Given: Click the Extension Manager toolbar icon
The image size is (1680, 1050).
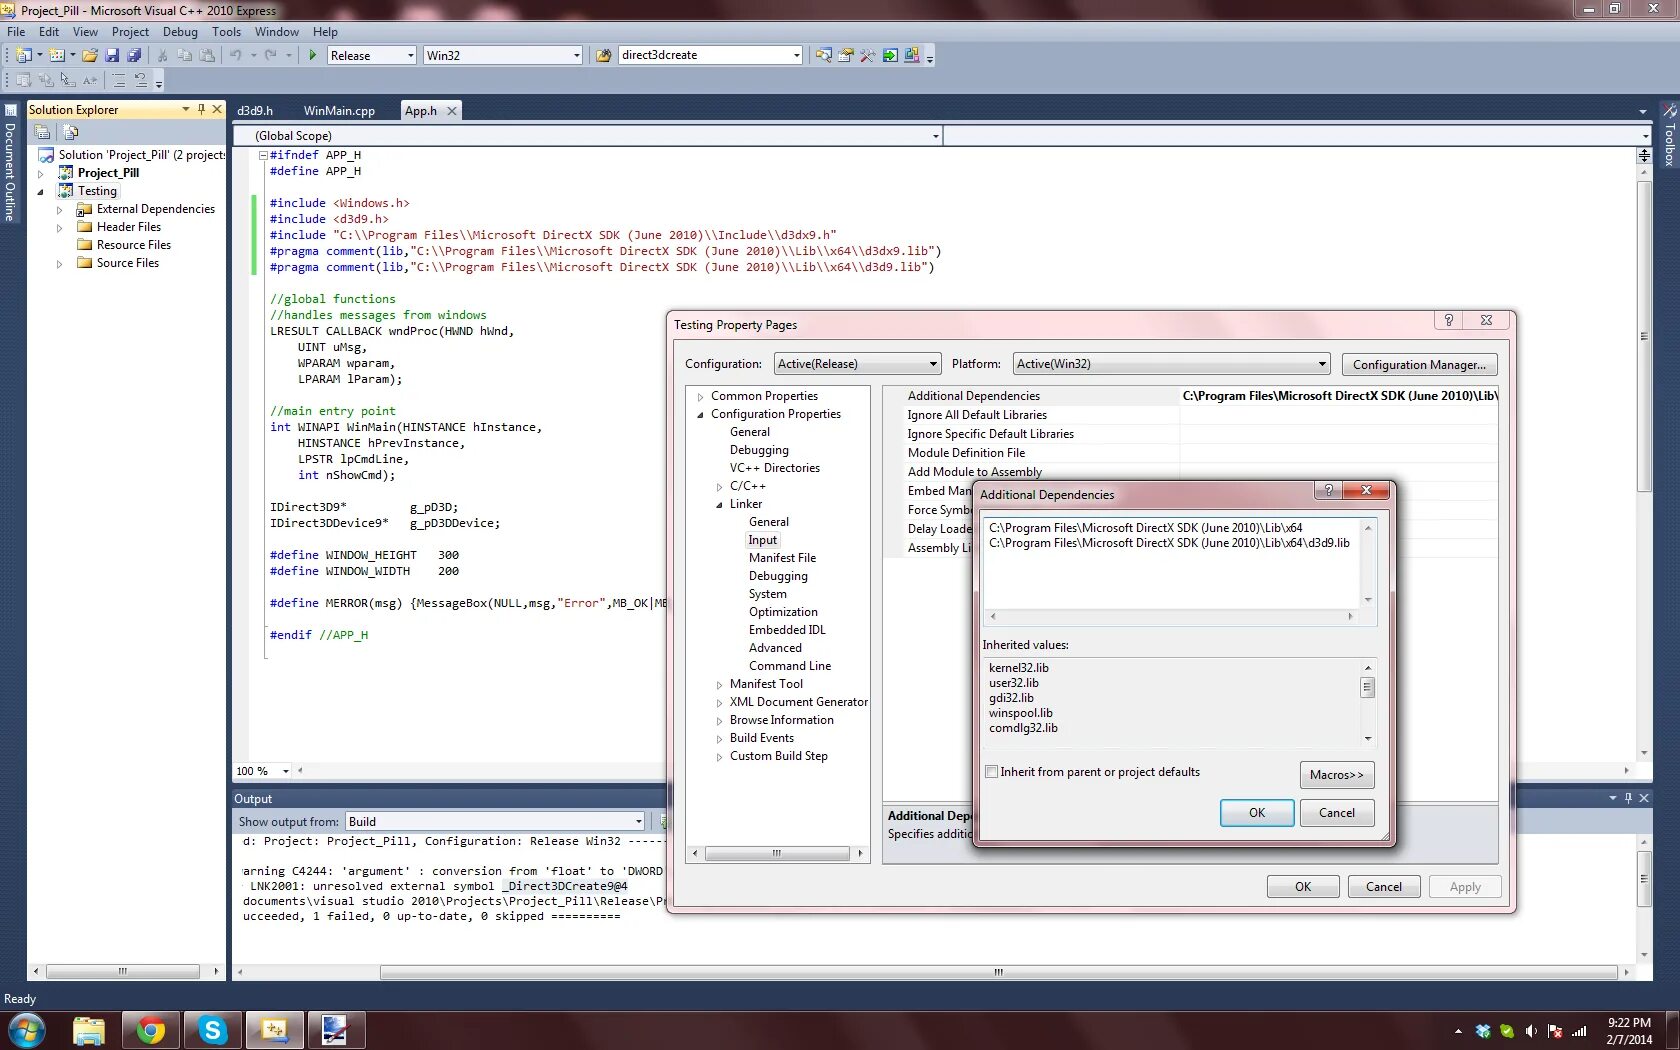Looking at the screenshot, I should [x=911, y=55].
